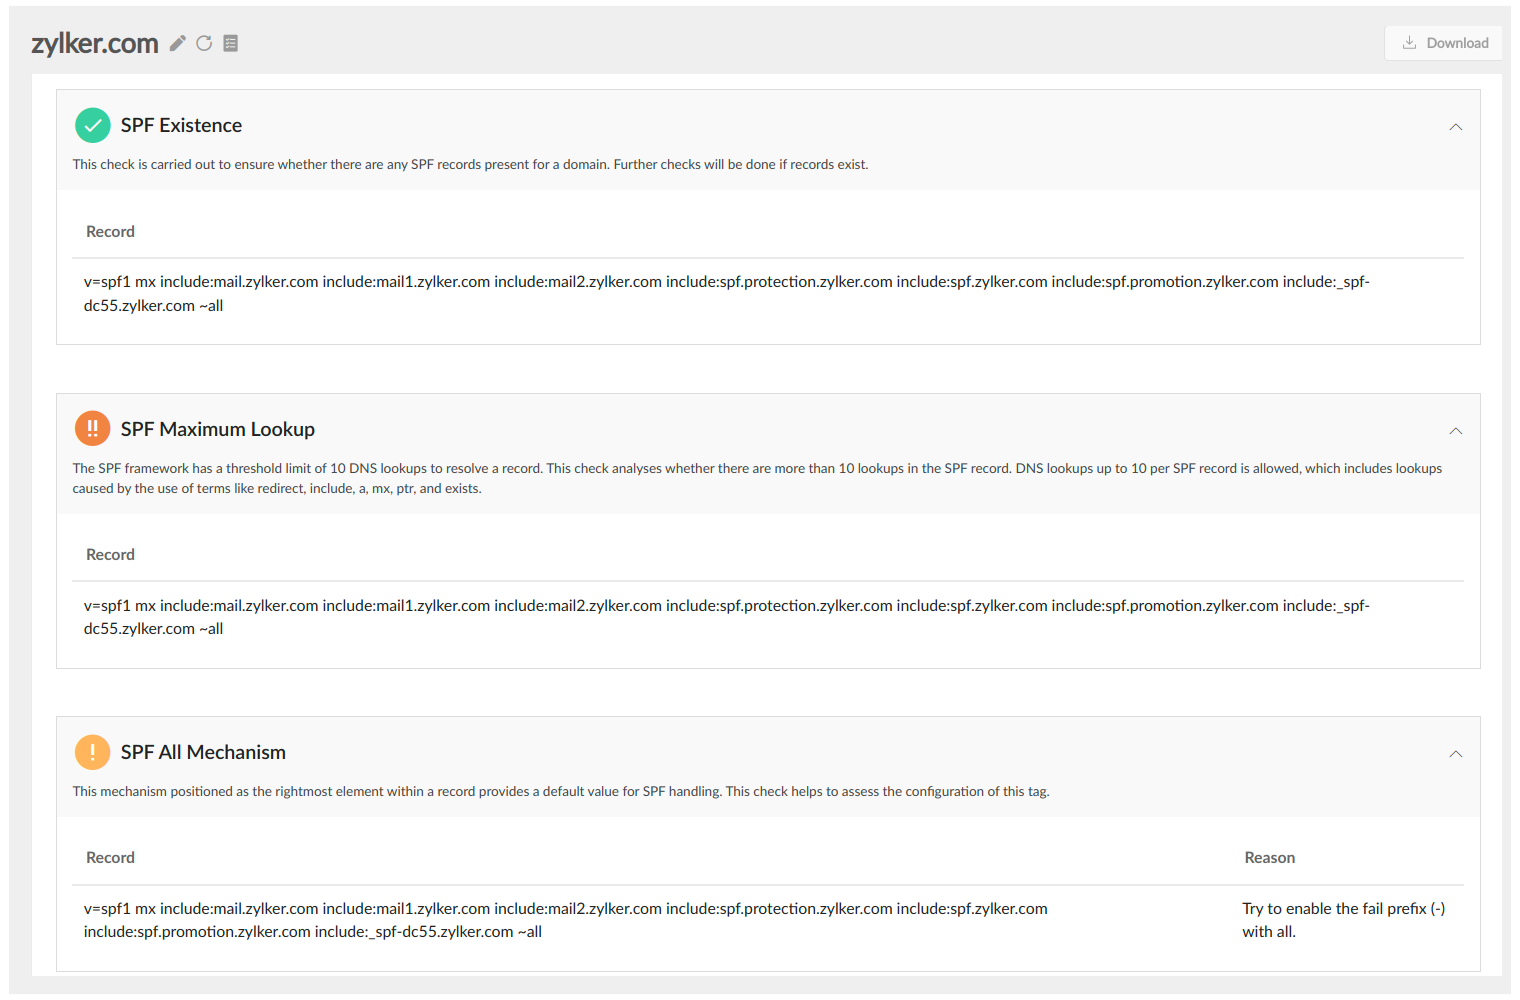This screenshot has width=1520, height=1000.
Task: Click the SPF Existence heading
Action: (x=180, y=125)
